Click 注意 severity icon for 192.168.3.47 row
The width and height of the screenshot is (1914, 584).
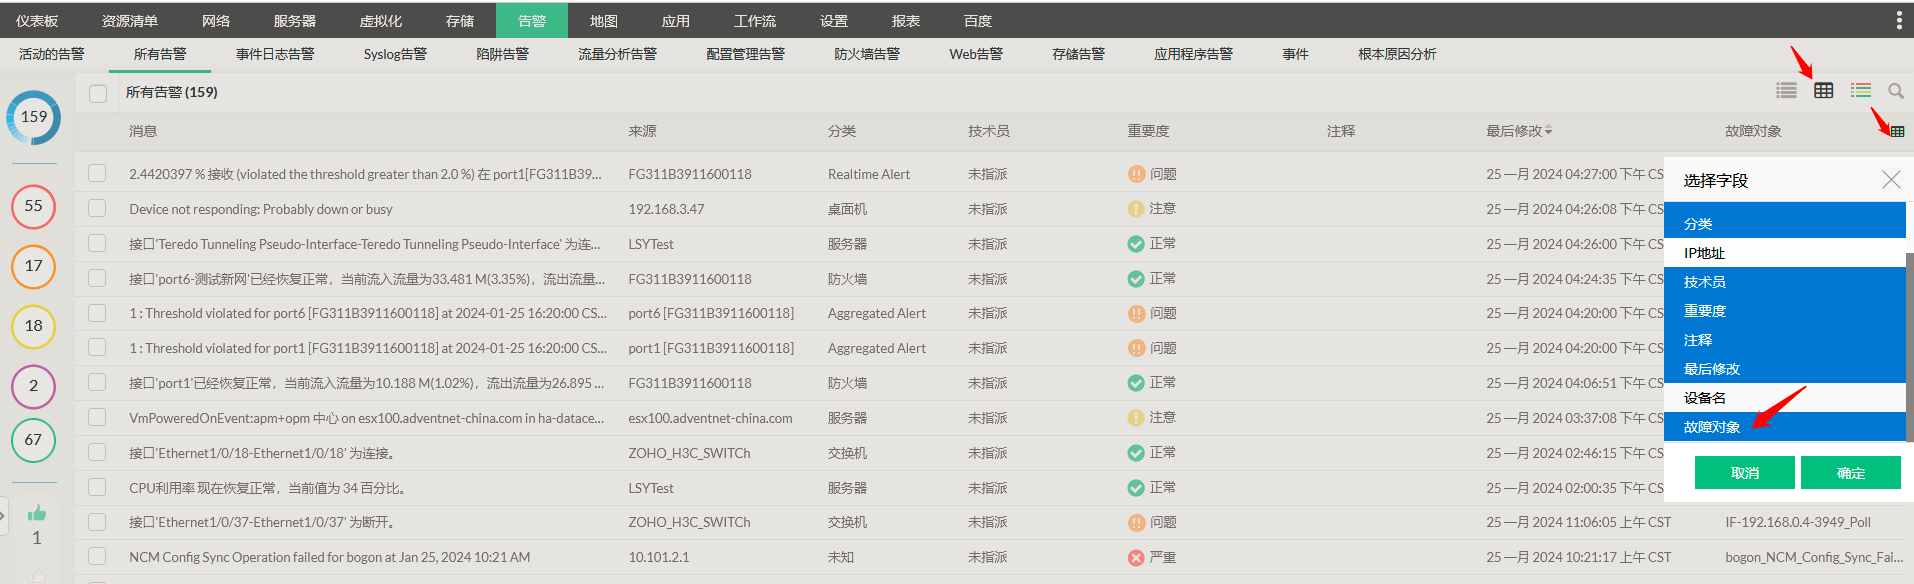tap(1136, 209)
